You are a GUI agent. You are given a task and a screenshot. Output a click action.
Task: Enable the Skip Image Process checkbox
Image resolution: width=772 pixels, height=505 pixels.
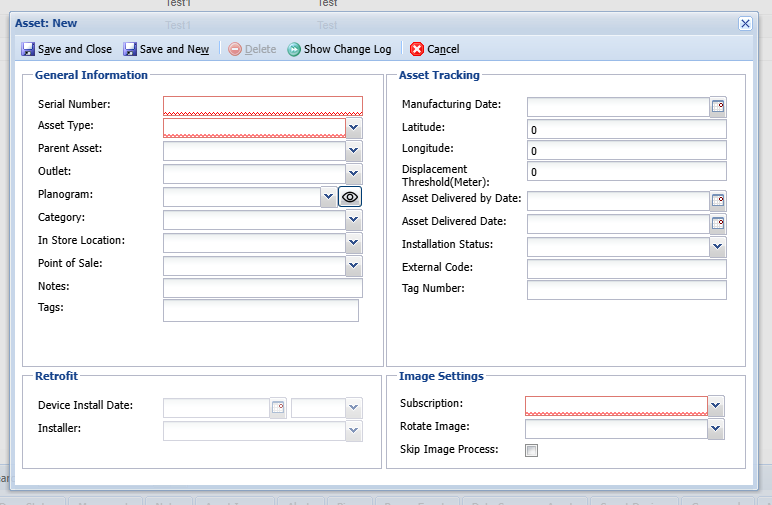532,450
